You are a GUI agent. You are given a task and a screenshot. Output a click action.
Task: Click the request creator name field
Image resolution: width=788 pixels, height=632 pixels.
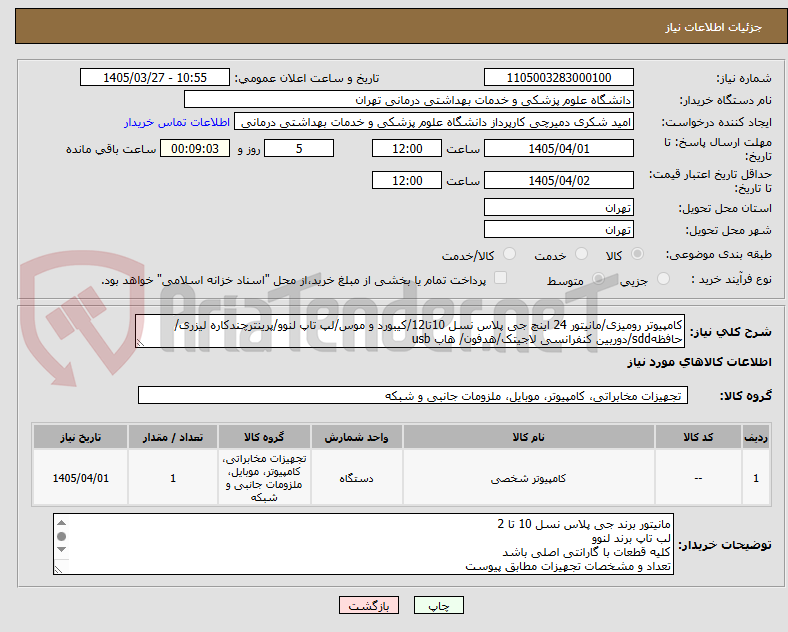click(434, 122)
